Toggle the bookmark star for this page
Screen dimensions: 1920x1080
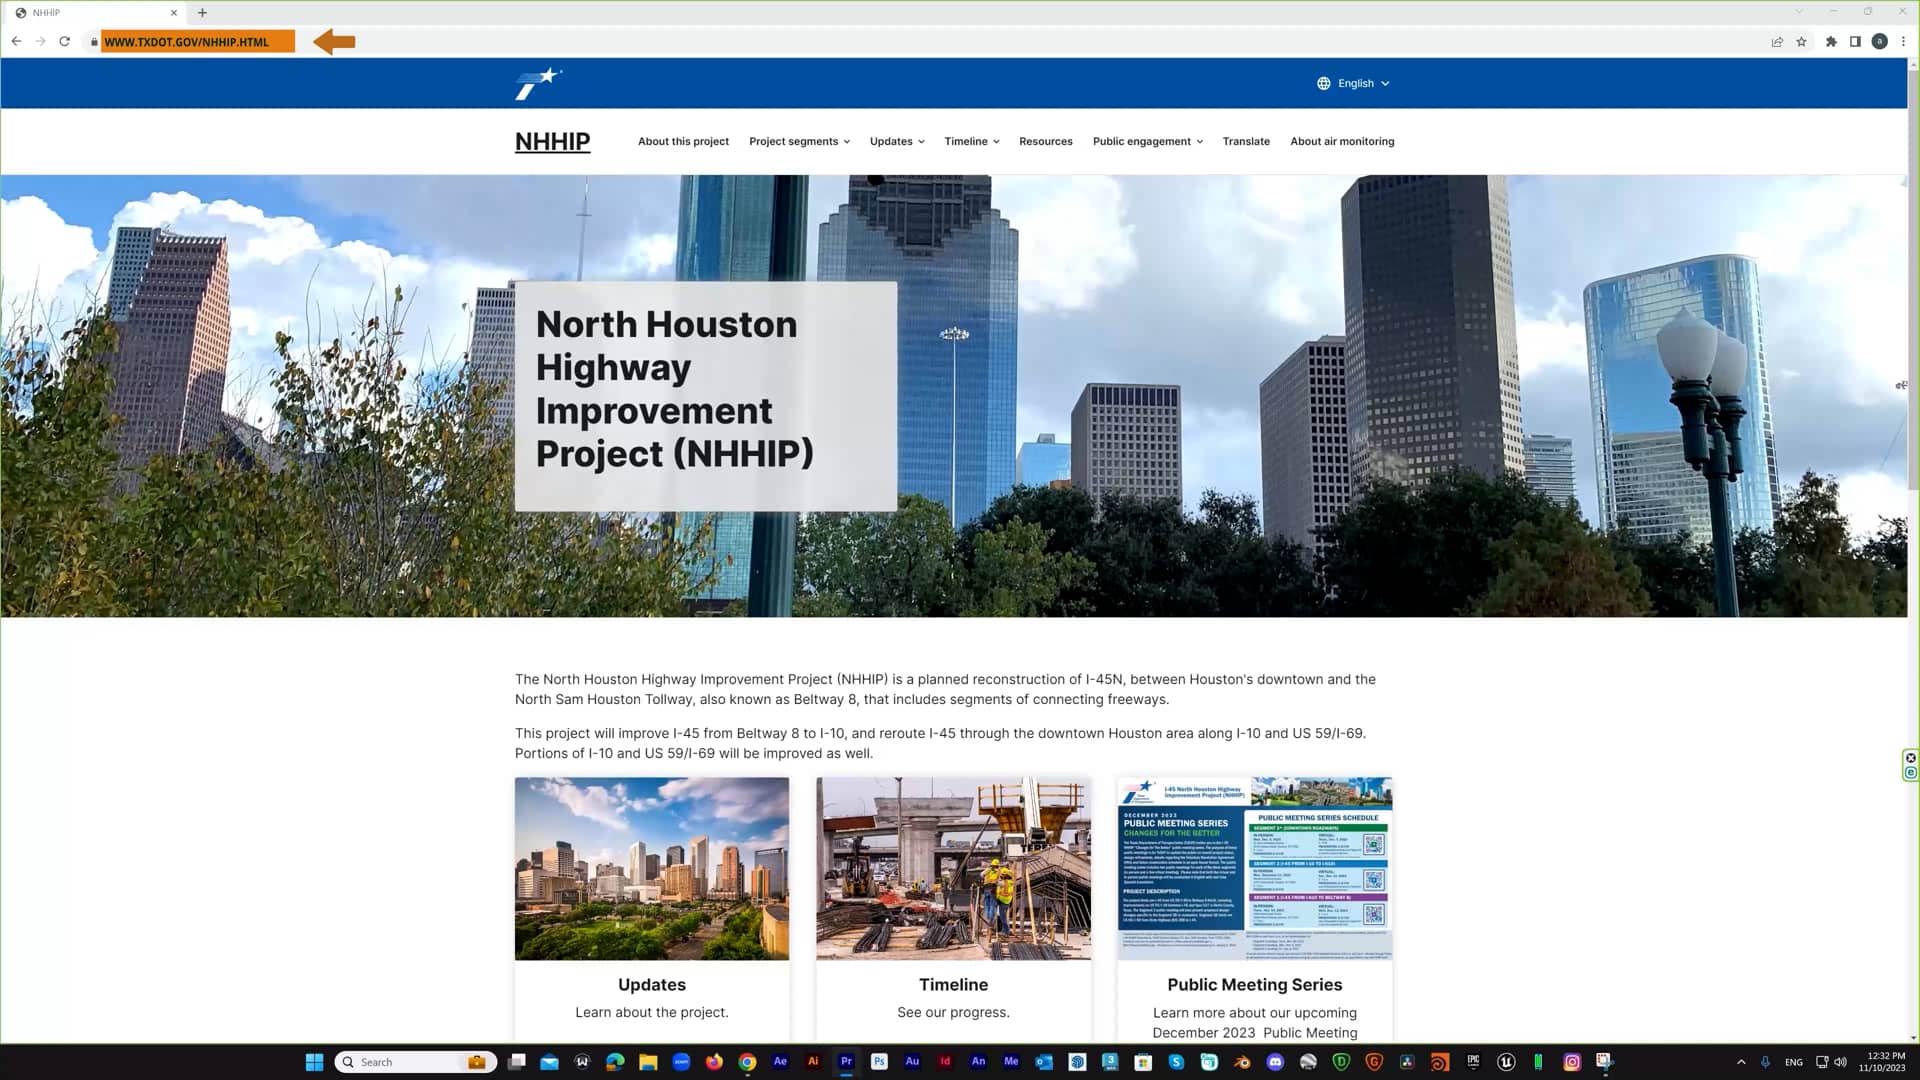click(x=1801, y=41)
